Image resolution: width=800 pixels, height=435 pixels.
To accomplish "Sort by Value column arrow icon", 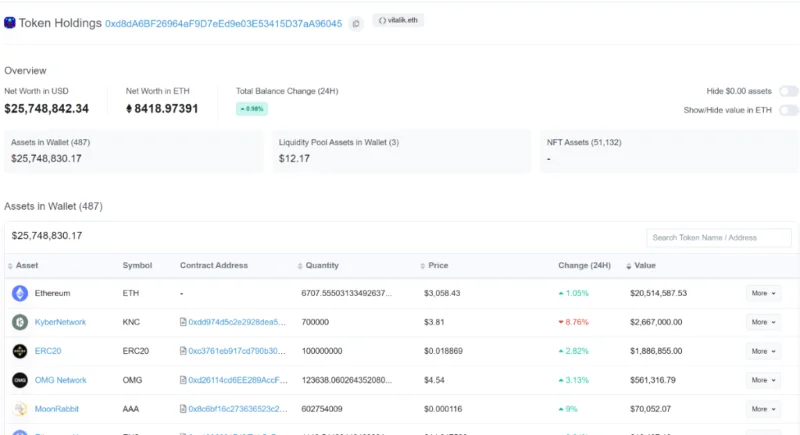I will [629, 266].
